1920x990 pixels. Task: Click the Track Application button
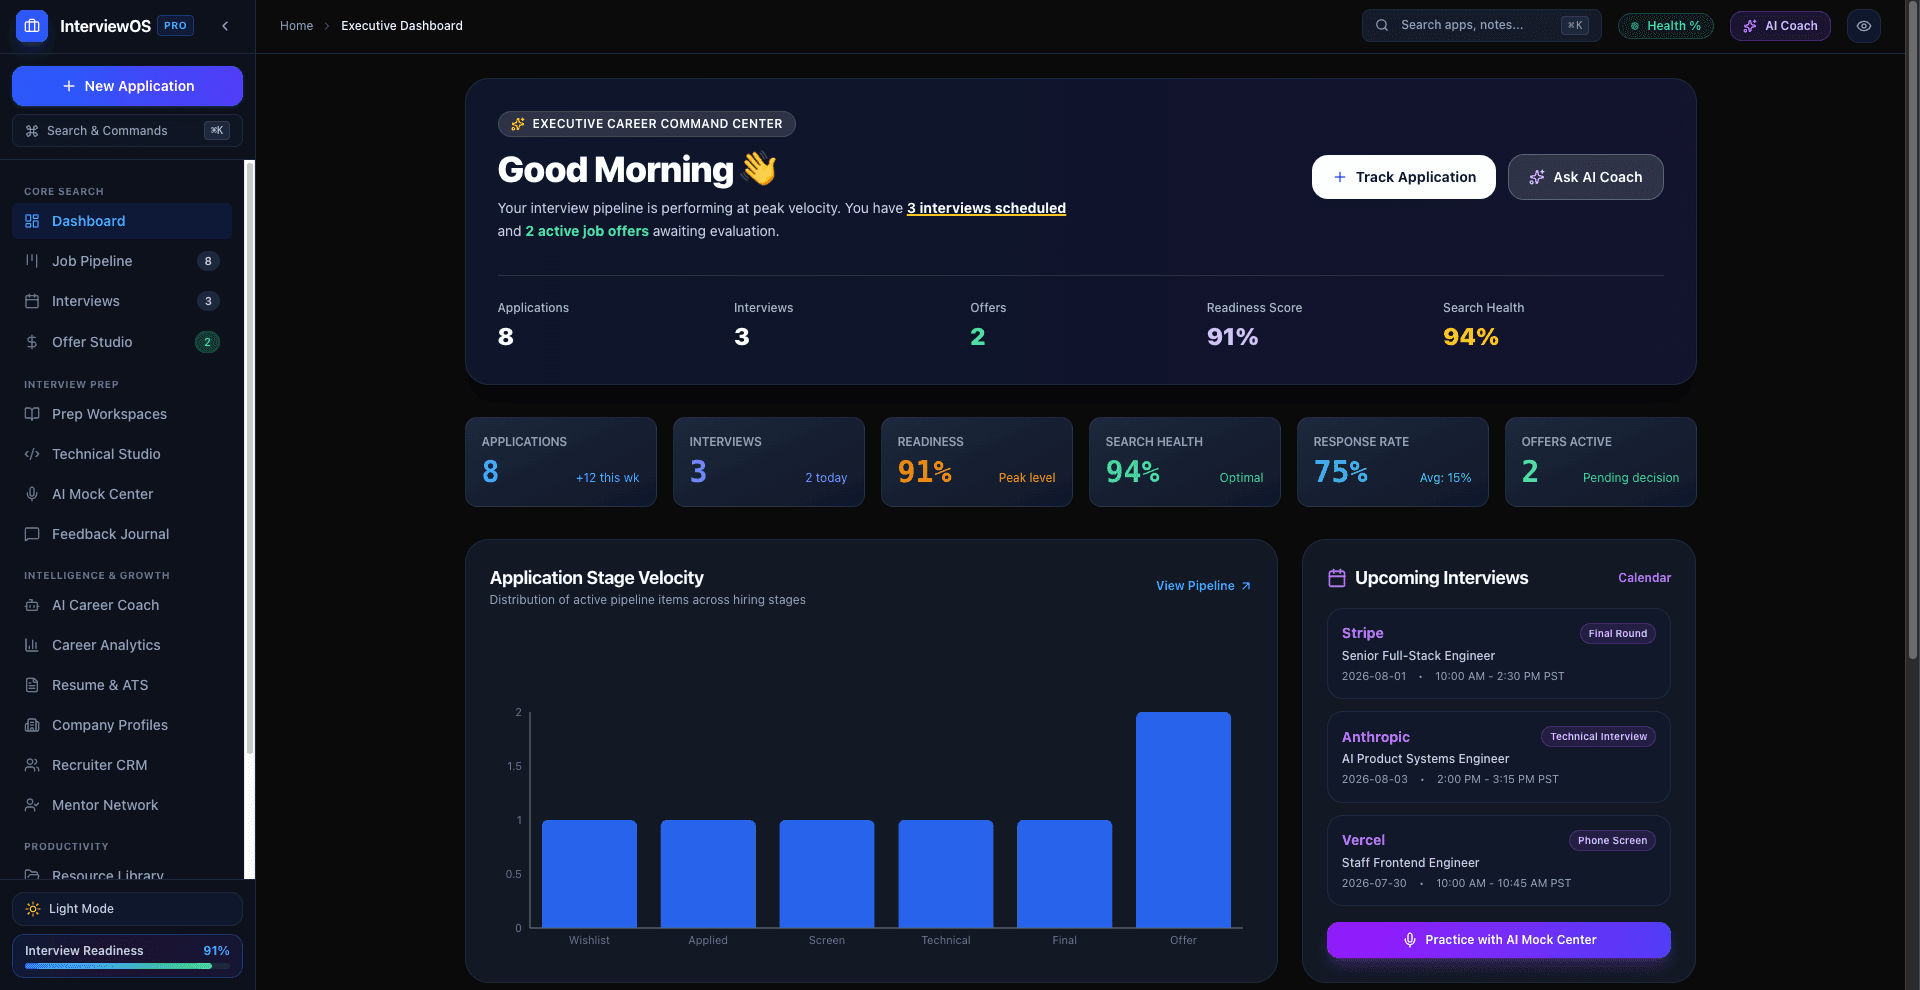(x=1404, y=177)
